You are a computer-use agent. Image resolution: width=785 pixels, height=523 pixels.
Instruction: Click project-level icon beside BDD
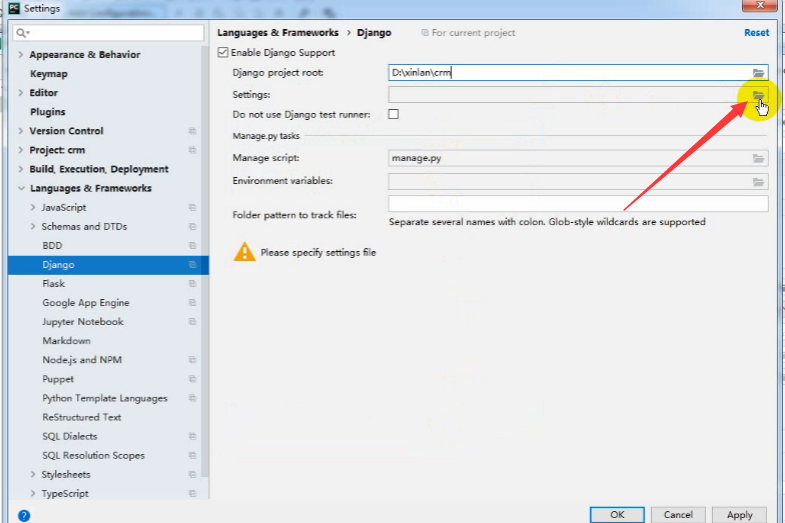coord(192,246)
